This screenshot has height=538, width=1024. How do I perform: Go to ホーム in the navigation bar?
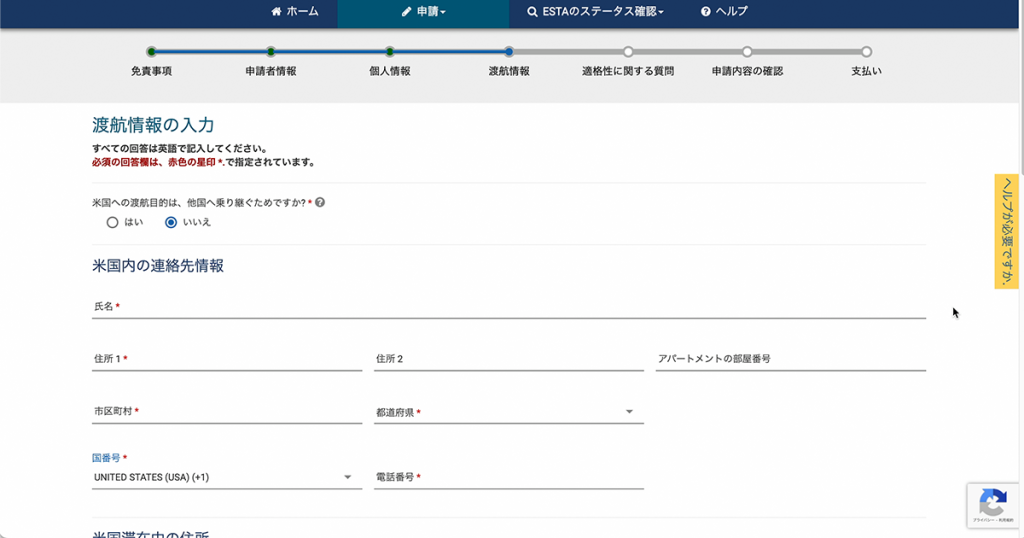[x=295, y=12]
